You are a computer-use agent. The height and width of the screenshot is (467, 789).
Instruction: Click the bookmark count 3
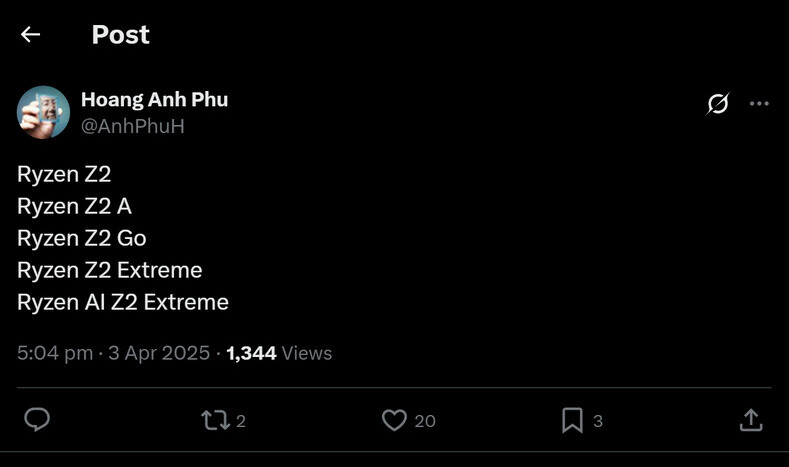coord(598,421)
